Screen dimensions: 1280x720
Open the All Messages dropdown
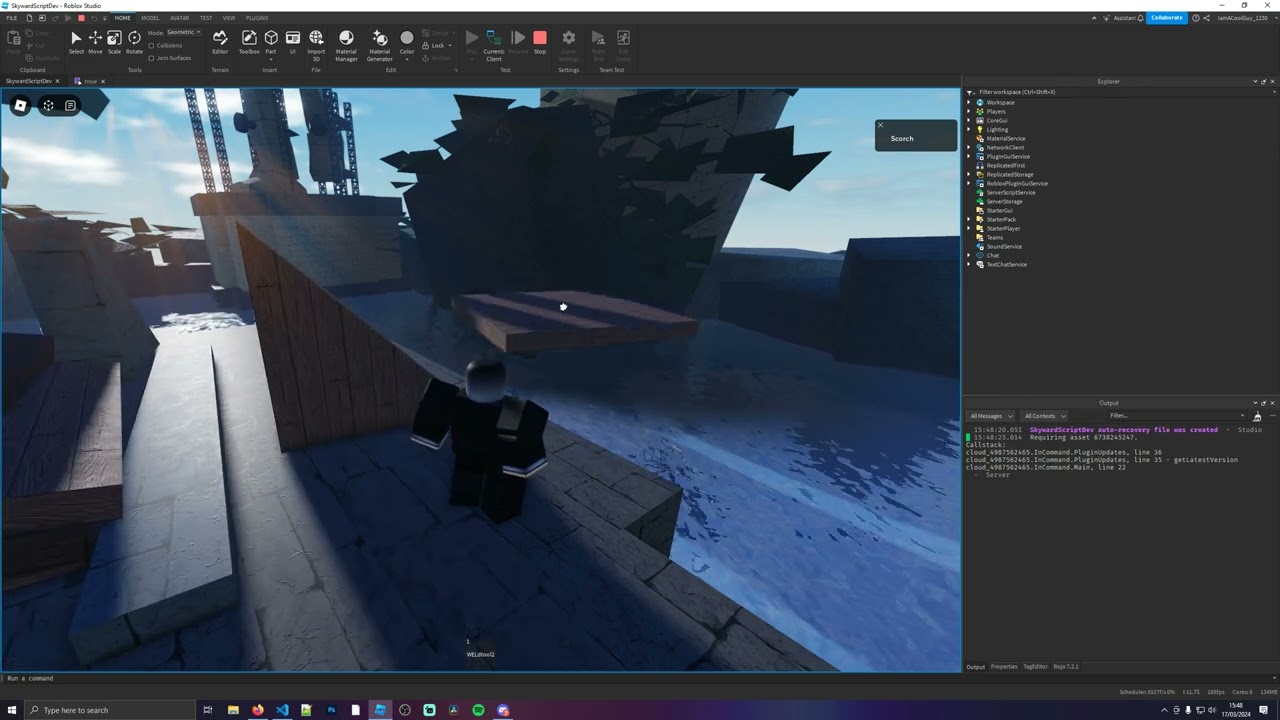tap(990, 416)
